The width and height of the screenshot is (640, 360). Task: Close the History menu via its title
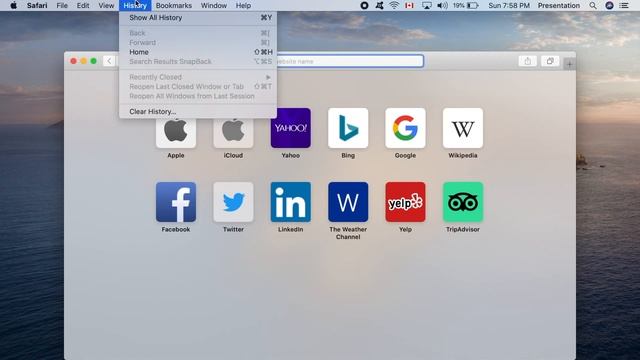pos(135,6)
